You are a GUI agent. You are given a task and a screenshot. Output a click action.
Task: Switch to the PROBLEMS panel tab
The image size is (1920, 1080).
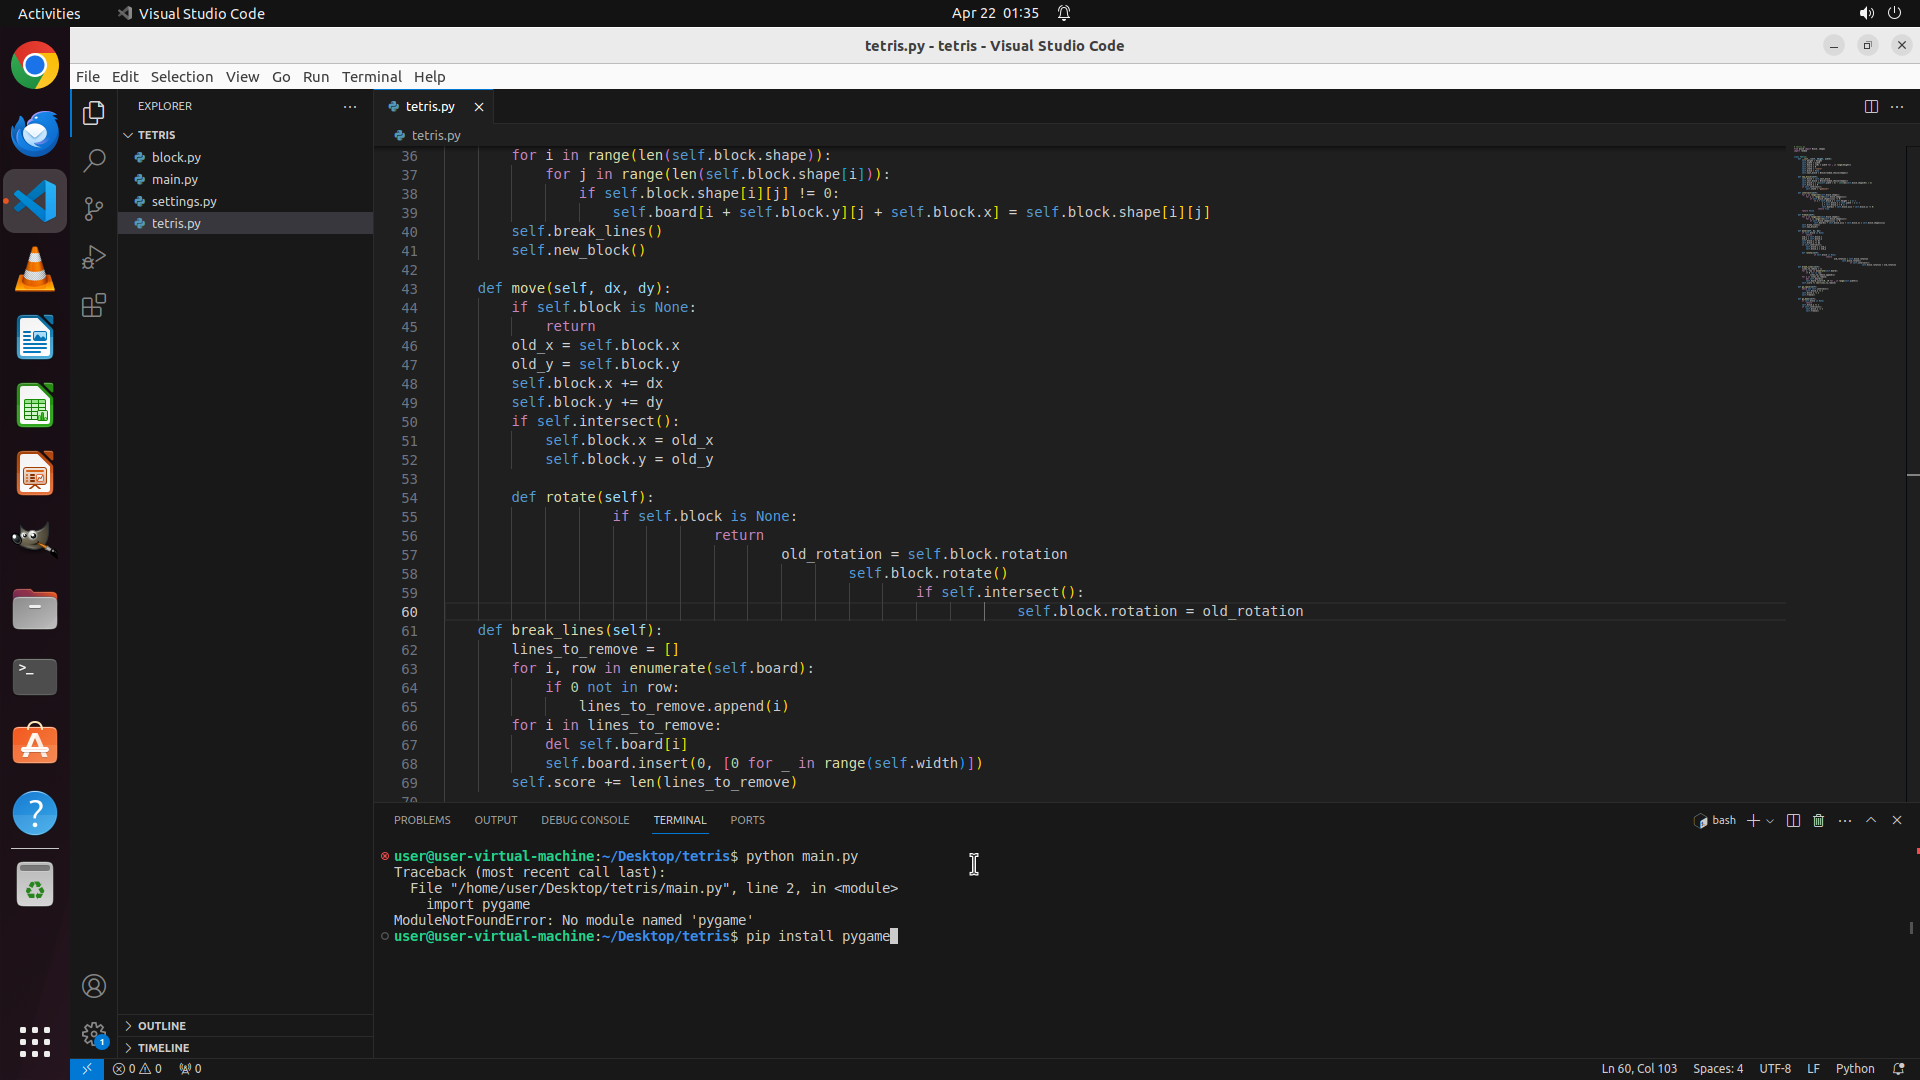[x=422, y=820]
